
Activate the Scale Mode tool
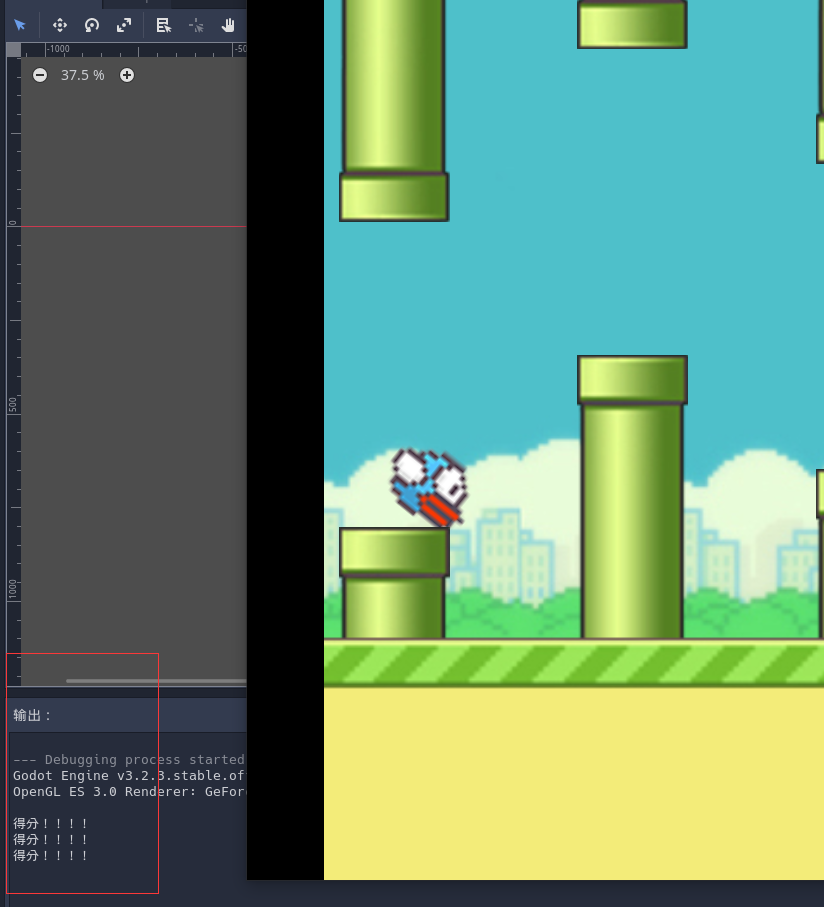(x=124, y=25)
